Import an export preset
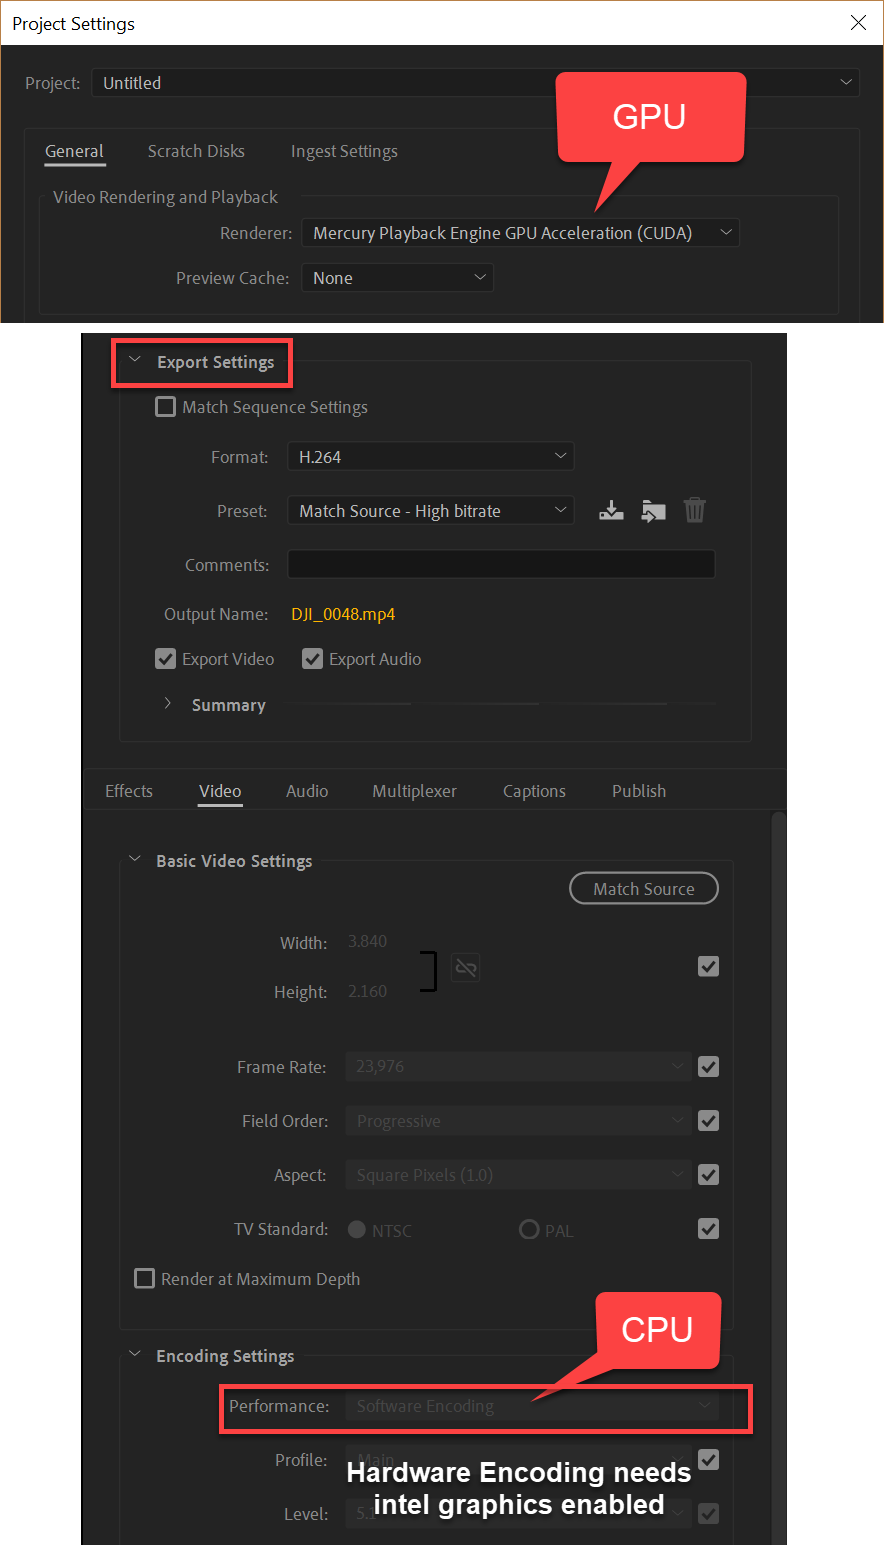Viewport: 884px width, 1545px height. (653, 510)
